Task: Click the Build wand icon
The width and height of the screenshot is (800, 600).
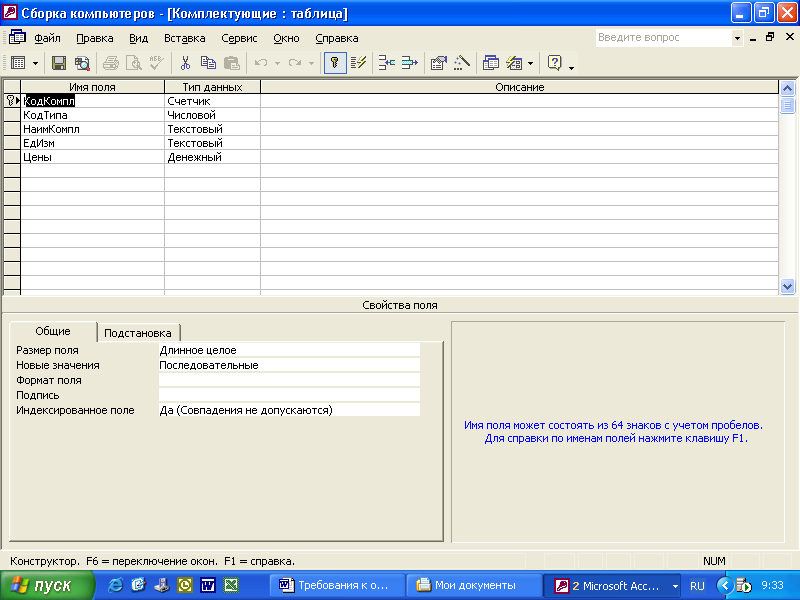Action: pyautogui.click(x=461, y=63)
